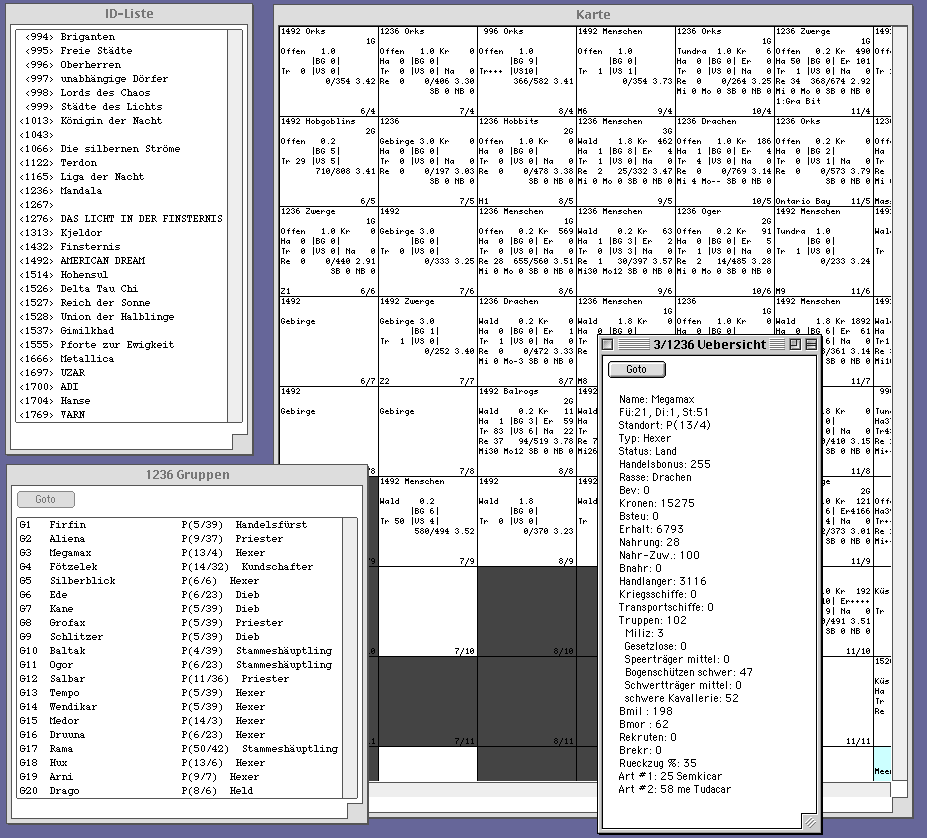Select group G7 Kane Dieb
The width and height of the screenshot is (927, 838).
point(179,609)
